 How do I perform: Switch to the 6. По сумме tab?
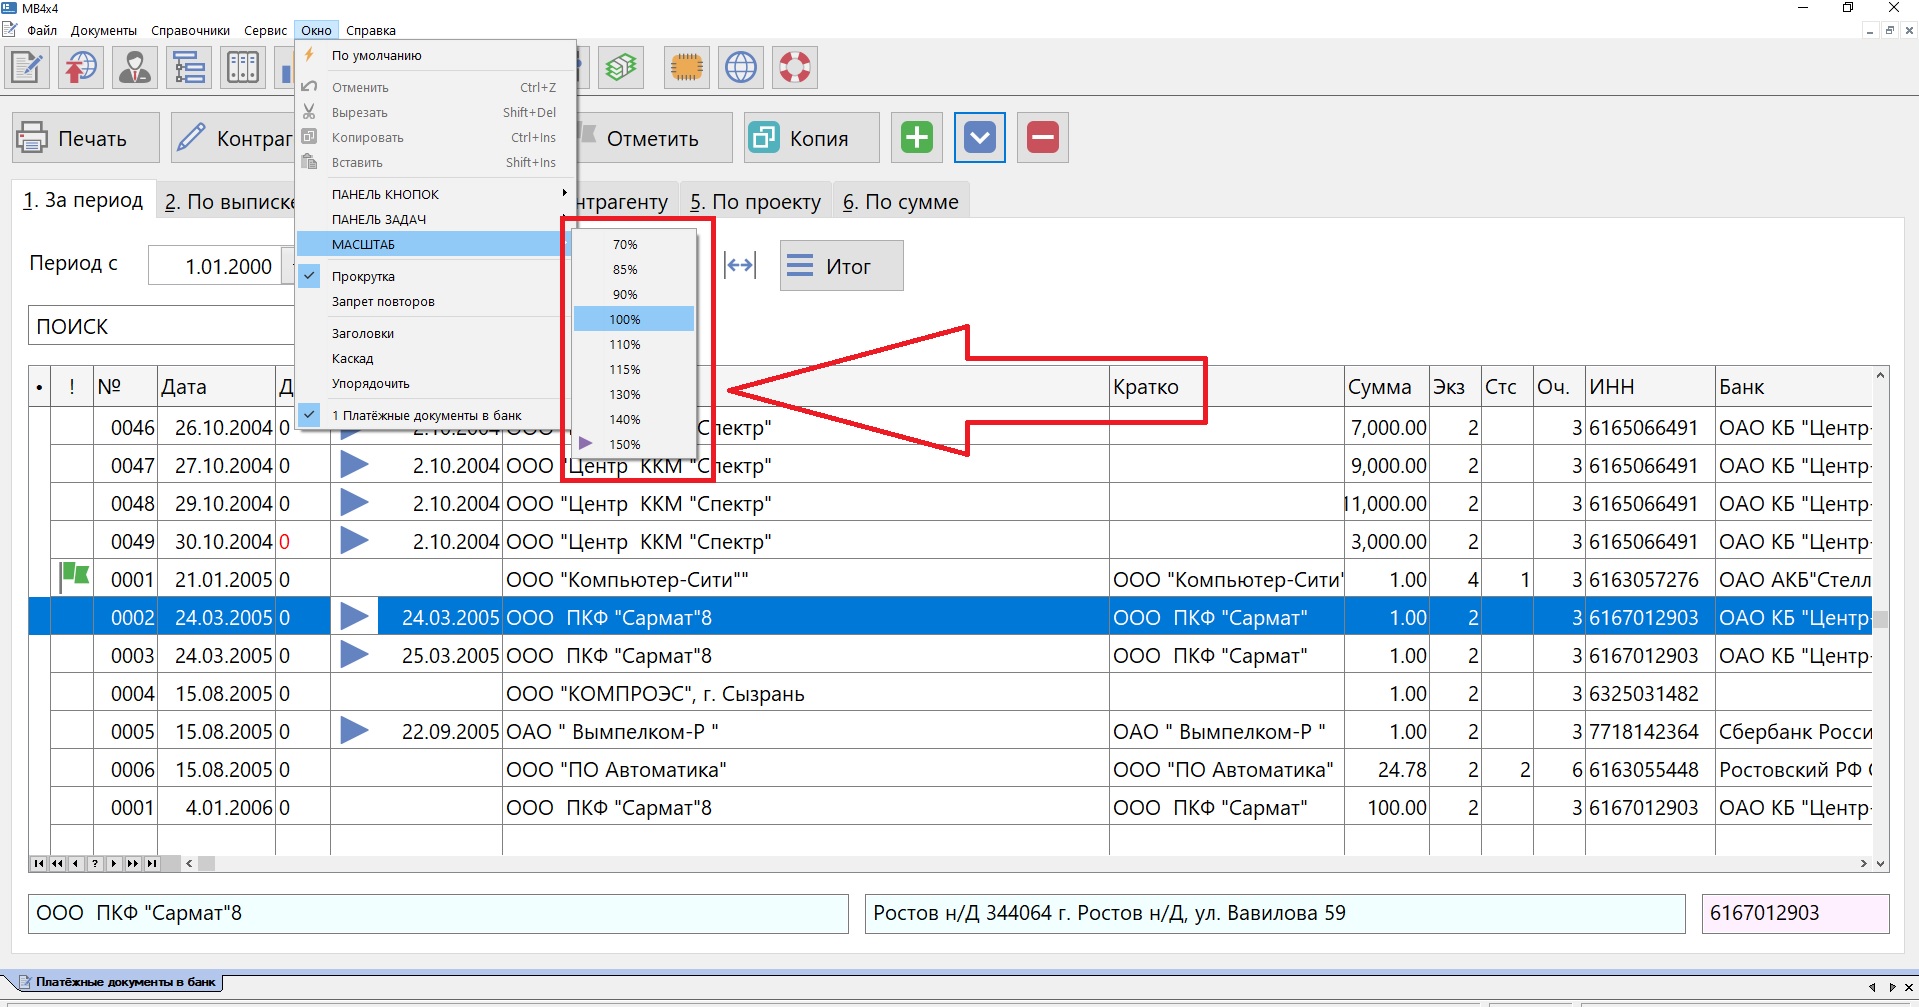click(900, 202)
